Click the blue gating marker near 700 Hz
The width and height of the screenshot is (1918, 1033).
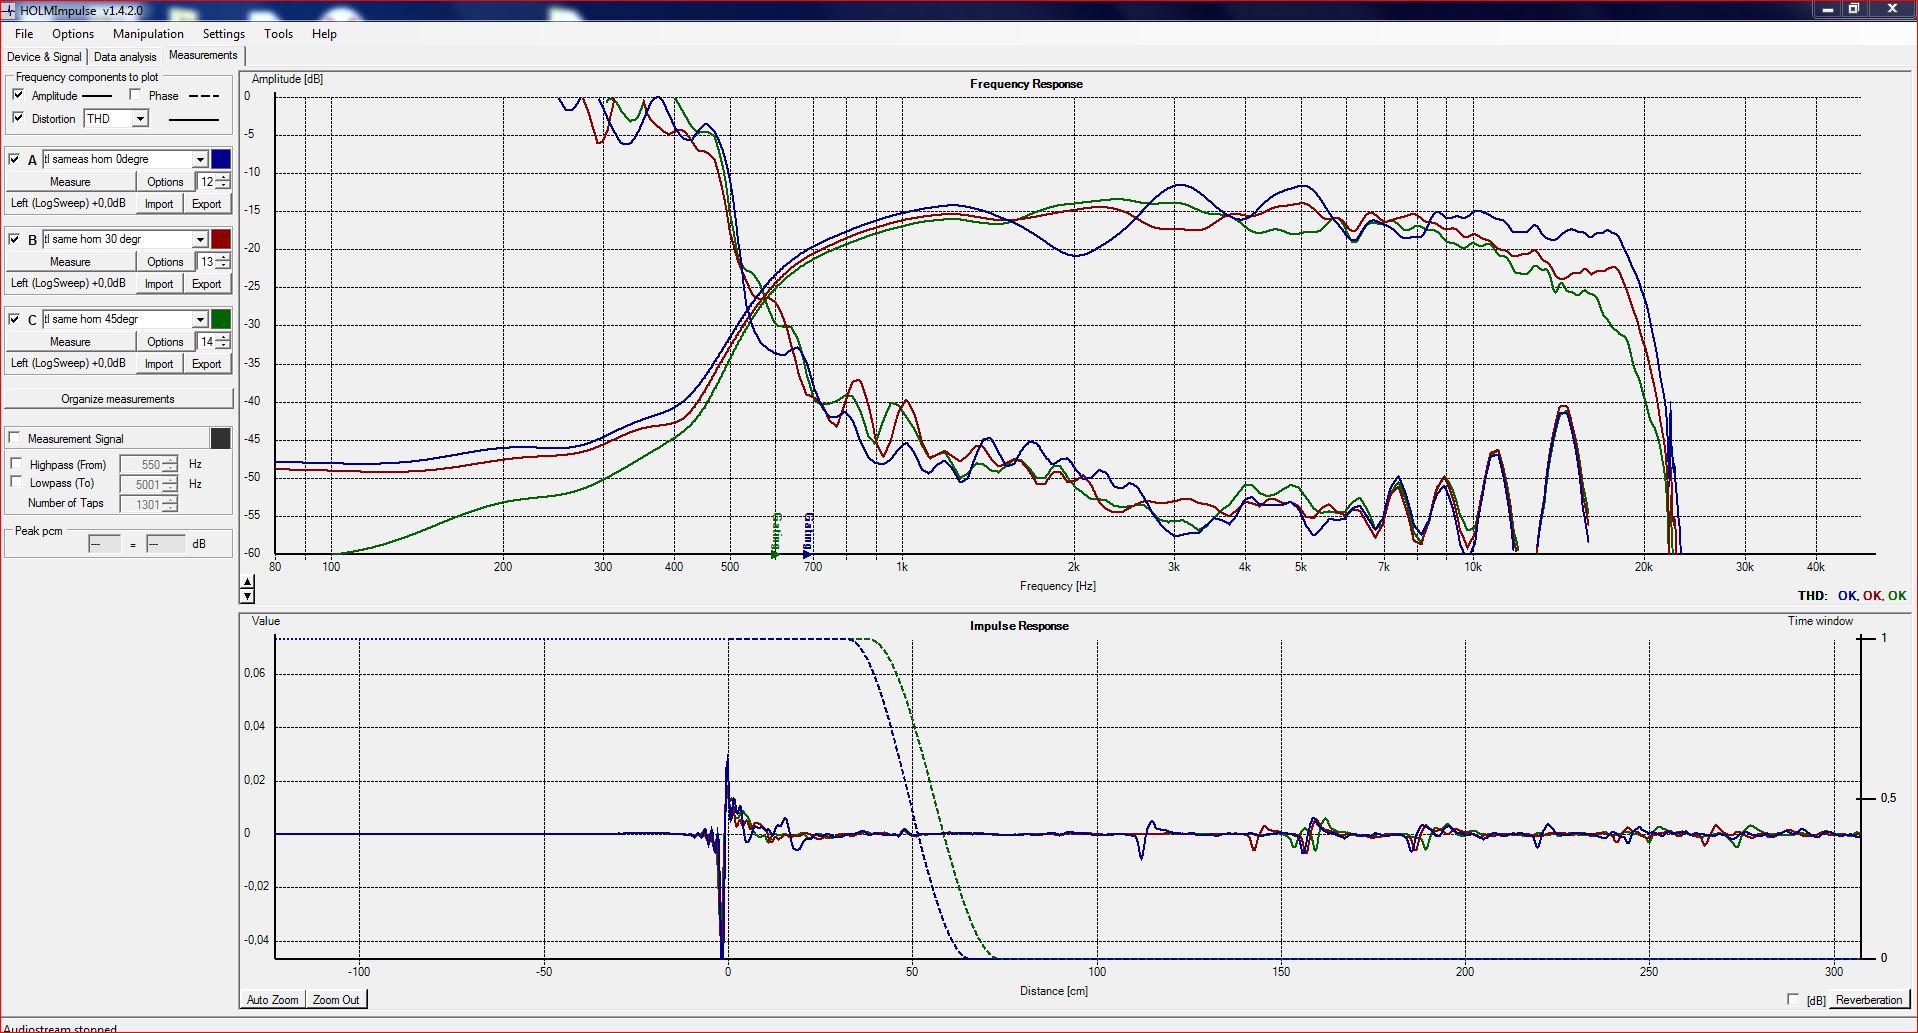808,535
